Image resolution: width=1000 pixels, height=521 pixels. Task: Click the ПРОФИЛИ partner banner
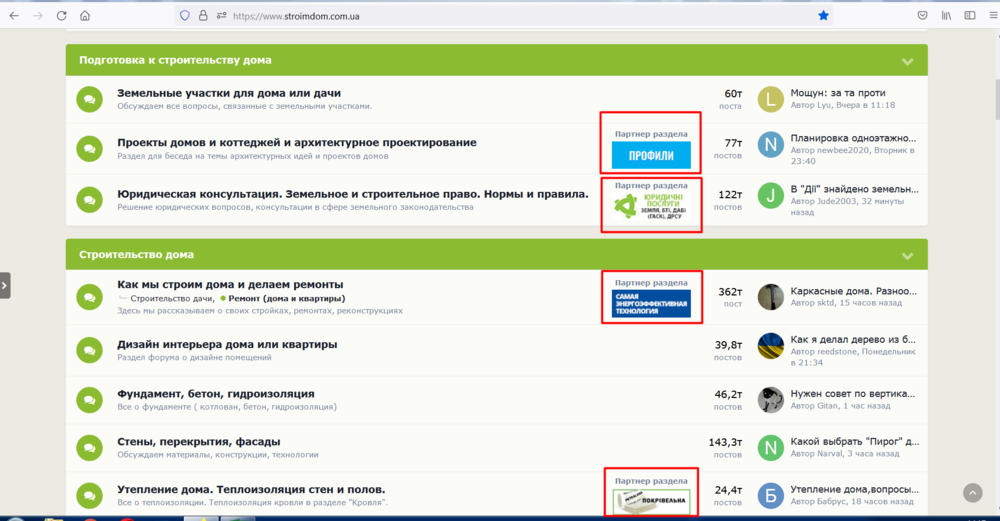651,156
